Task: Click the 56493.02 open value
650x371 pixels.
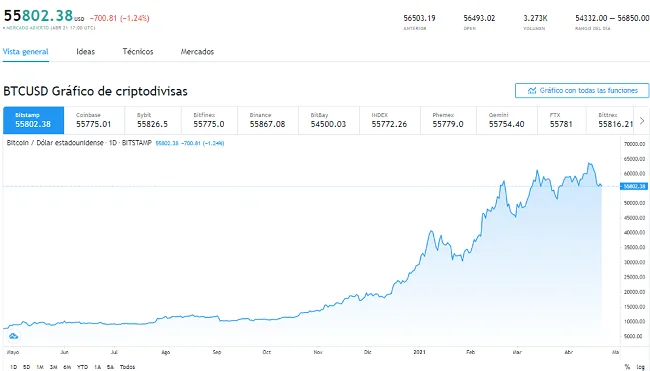Action: [x=479, y=18]
